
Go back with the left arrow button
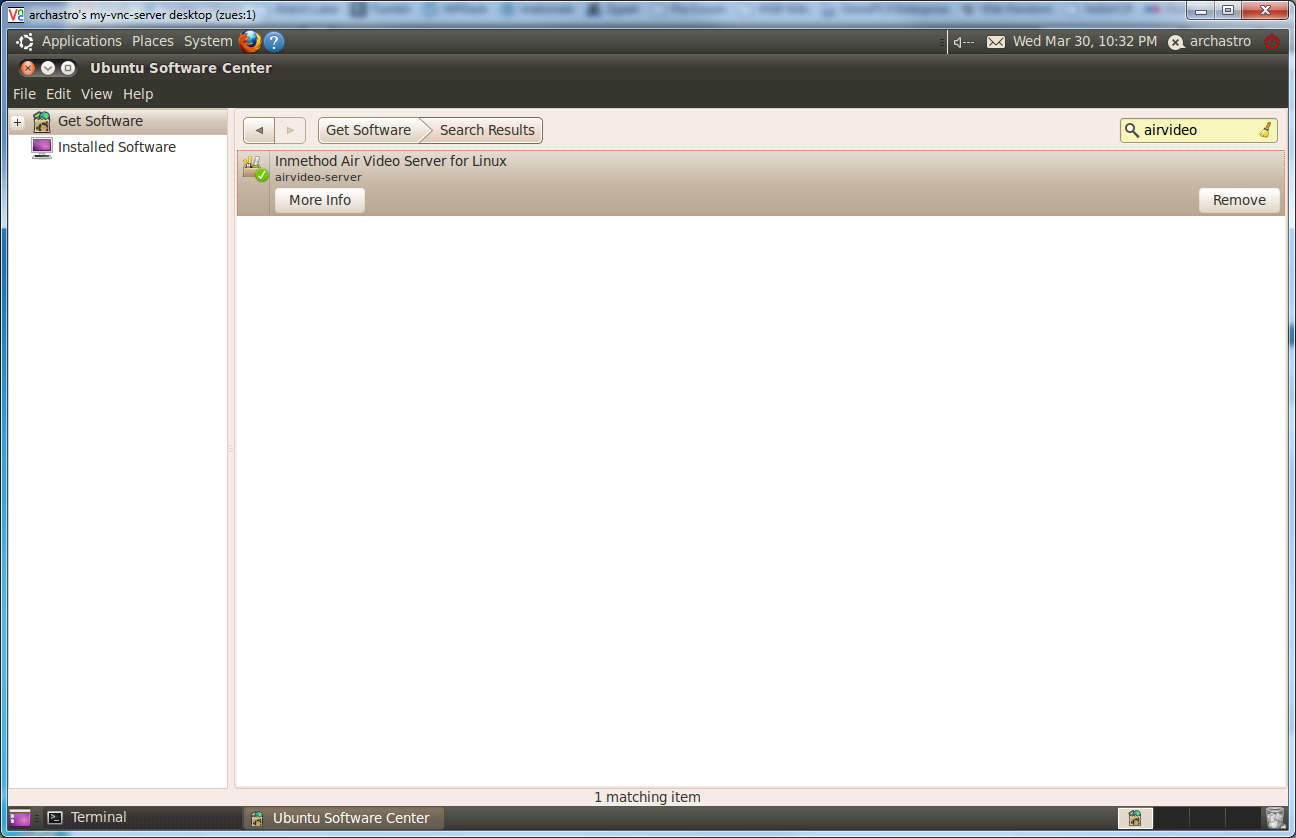pyautogui.click(x=259, y=131)
